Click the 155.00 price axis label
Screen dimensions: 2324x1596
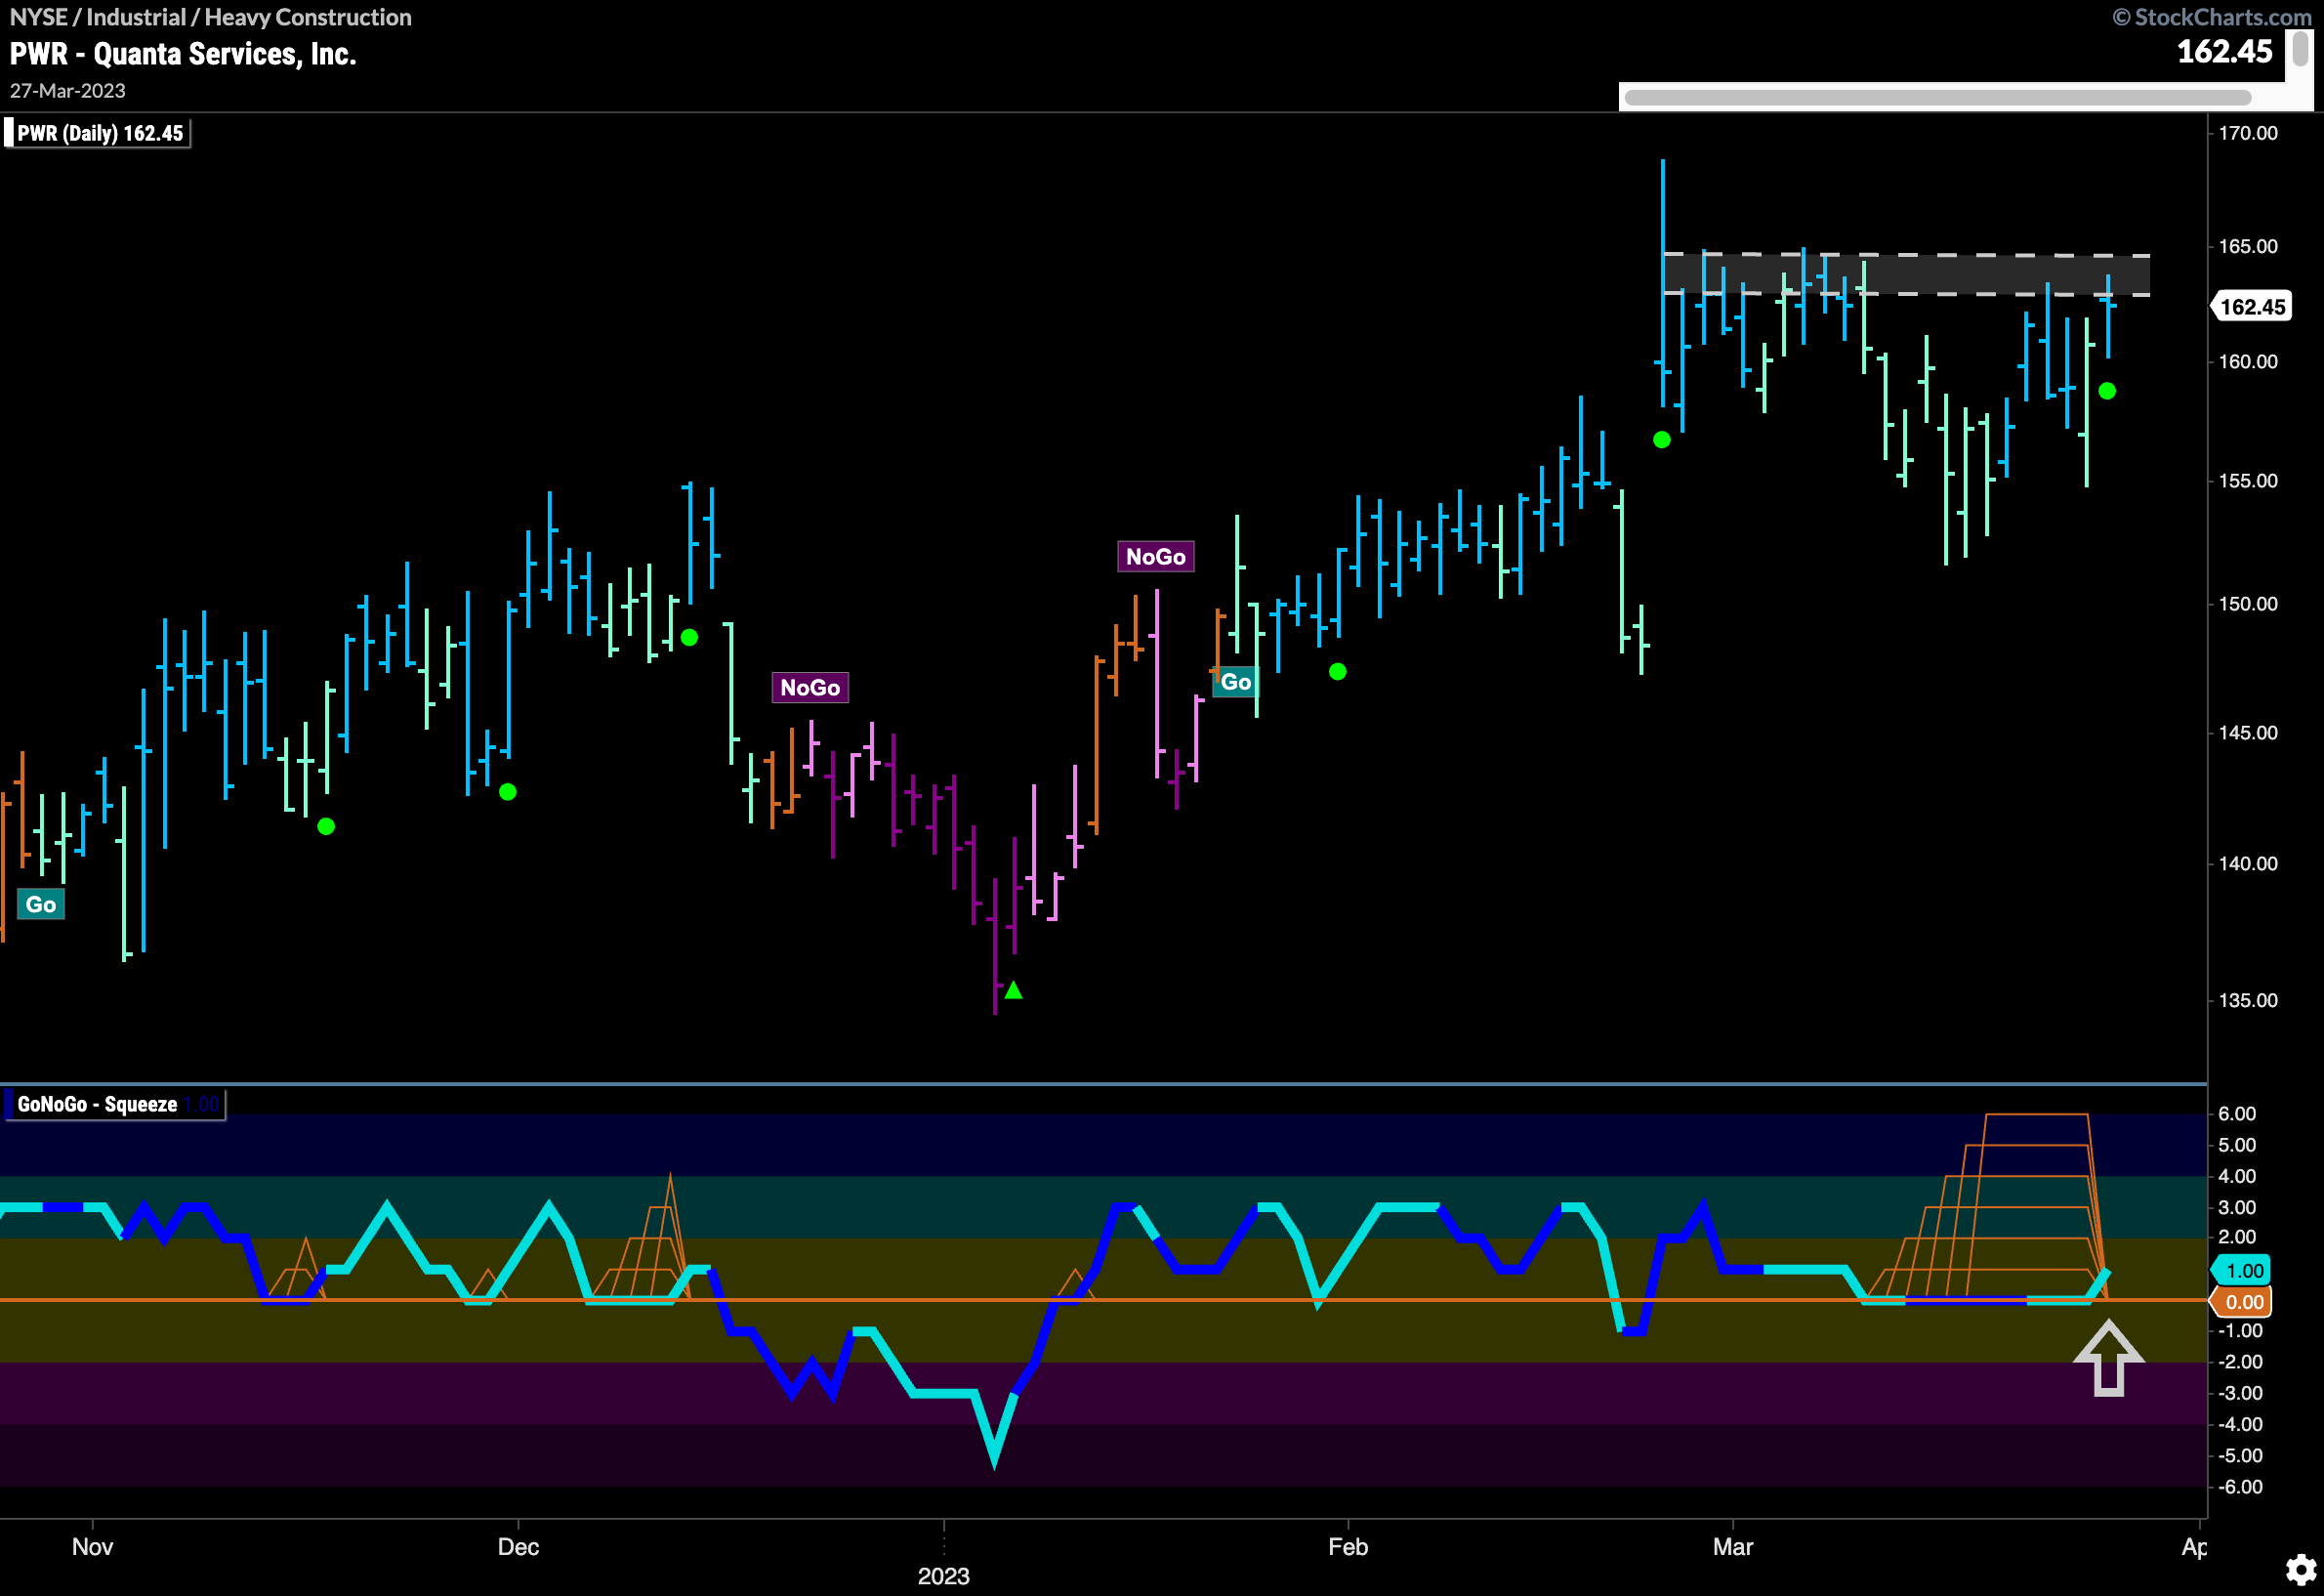pos(2248,481)
